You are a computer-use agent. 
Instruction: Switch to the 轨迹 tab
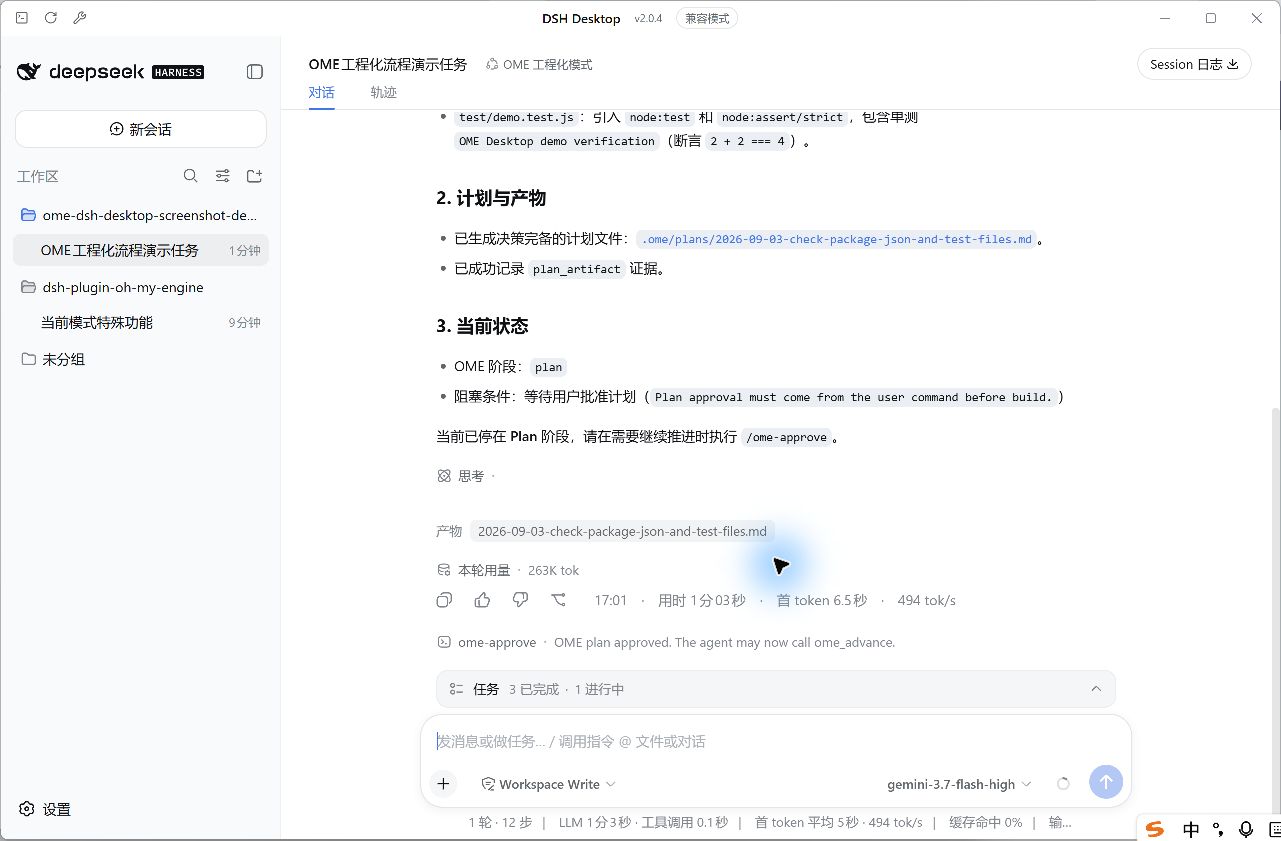(x=383, y=93)
